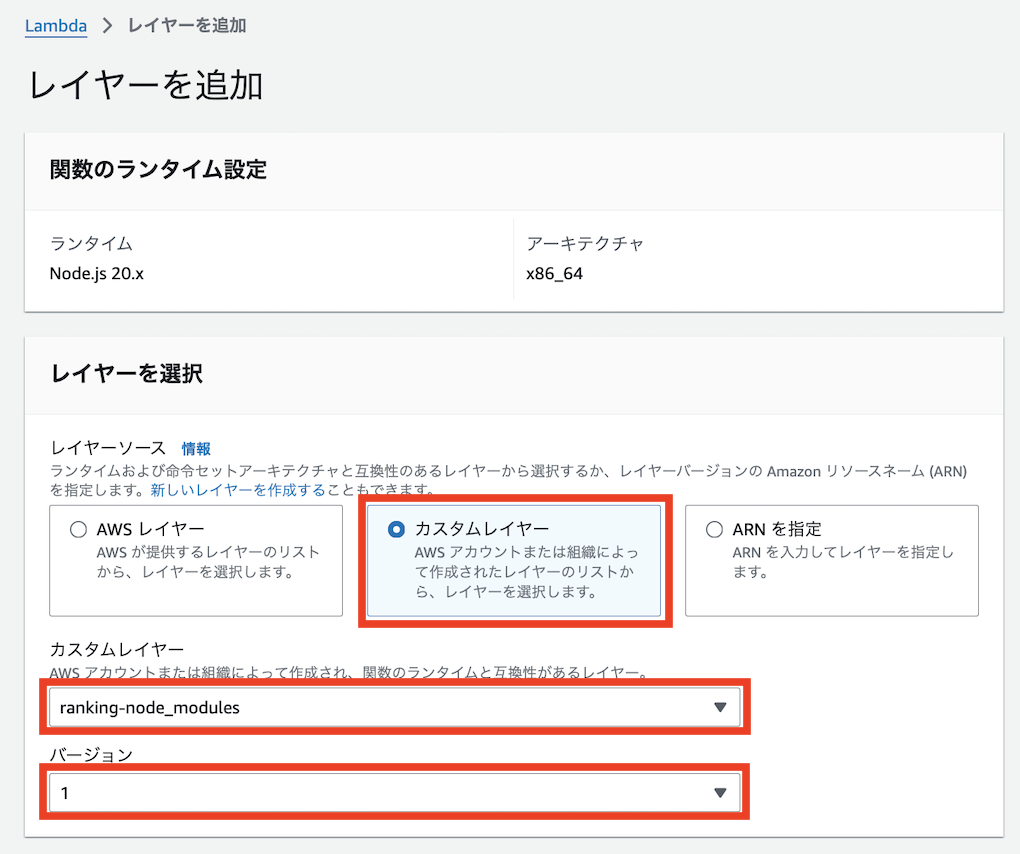Open the 情報 info link beside レイヤーソース
1020x854 pixels.
(196, 449)
